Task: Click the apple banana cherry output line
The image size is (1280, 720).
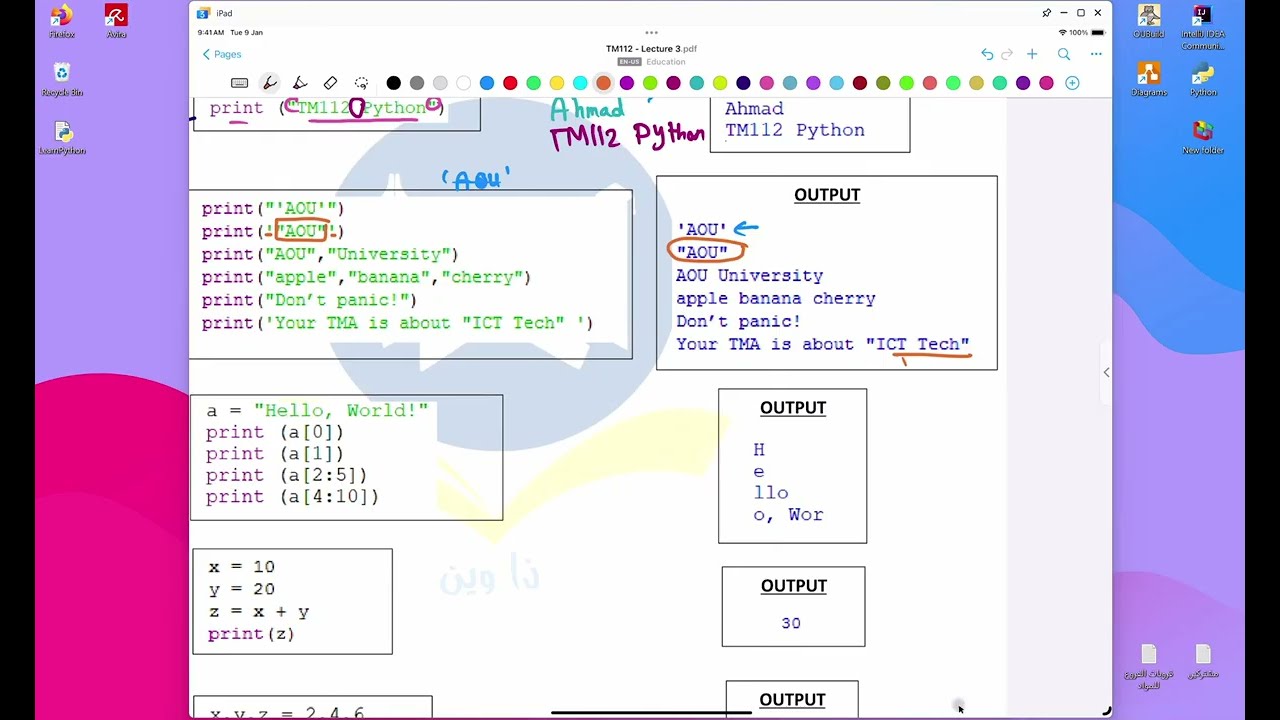Action: click(x=776, y=298)
